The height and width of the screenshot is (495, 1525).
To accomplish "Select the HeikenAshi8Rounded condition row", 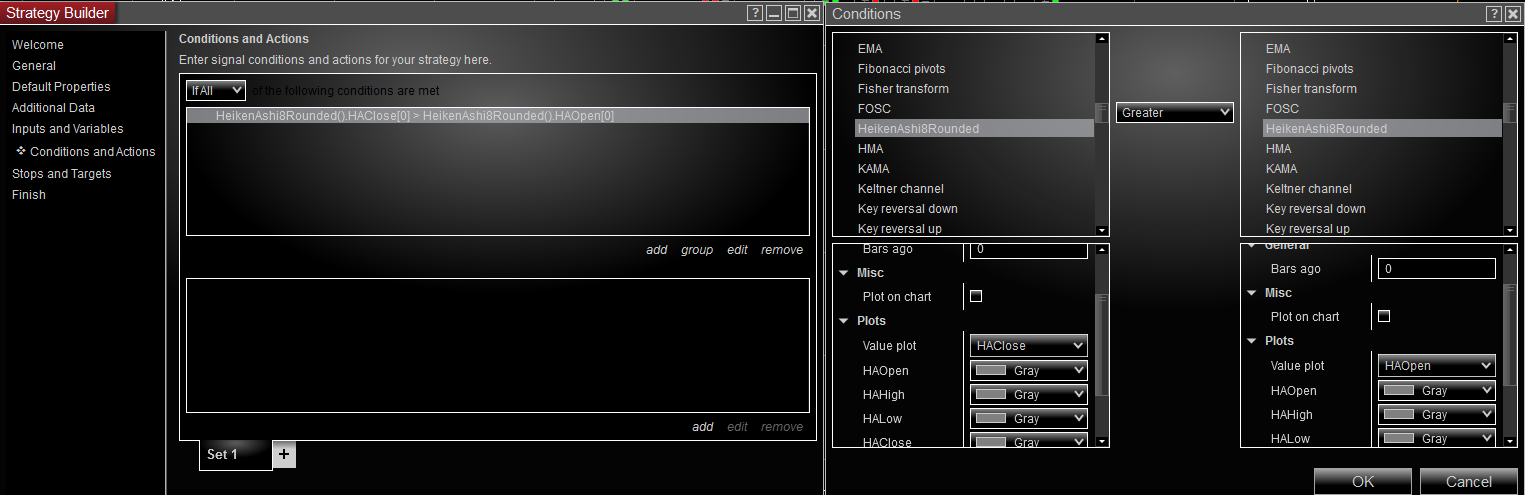I will [497, 116].
